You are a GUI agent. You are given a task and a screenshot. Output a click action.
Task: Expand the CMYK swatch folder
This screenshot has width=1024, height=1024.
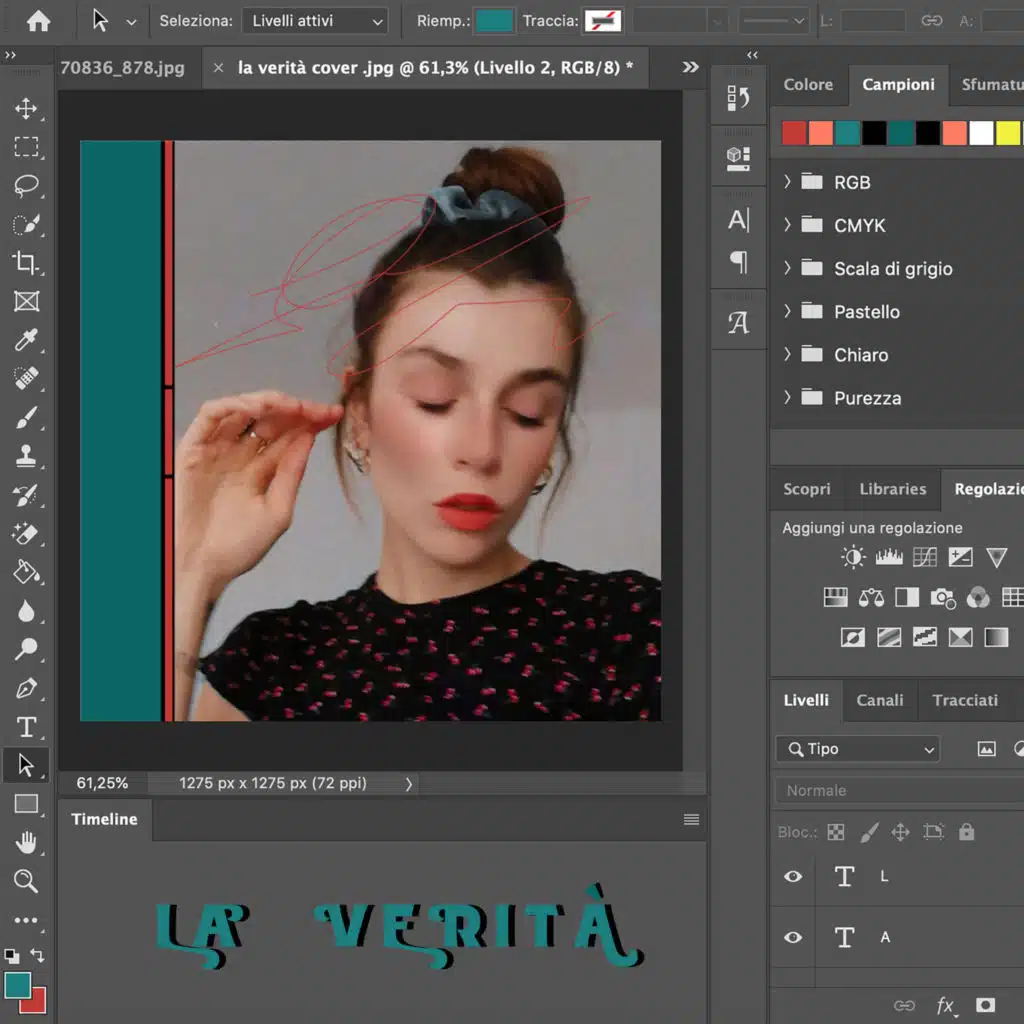click(x=788, y=225)
